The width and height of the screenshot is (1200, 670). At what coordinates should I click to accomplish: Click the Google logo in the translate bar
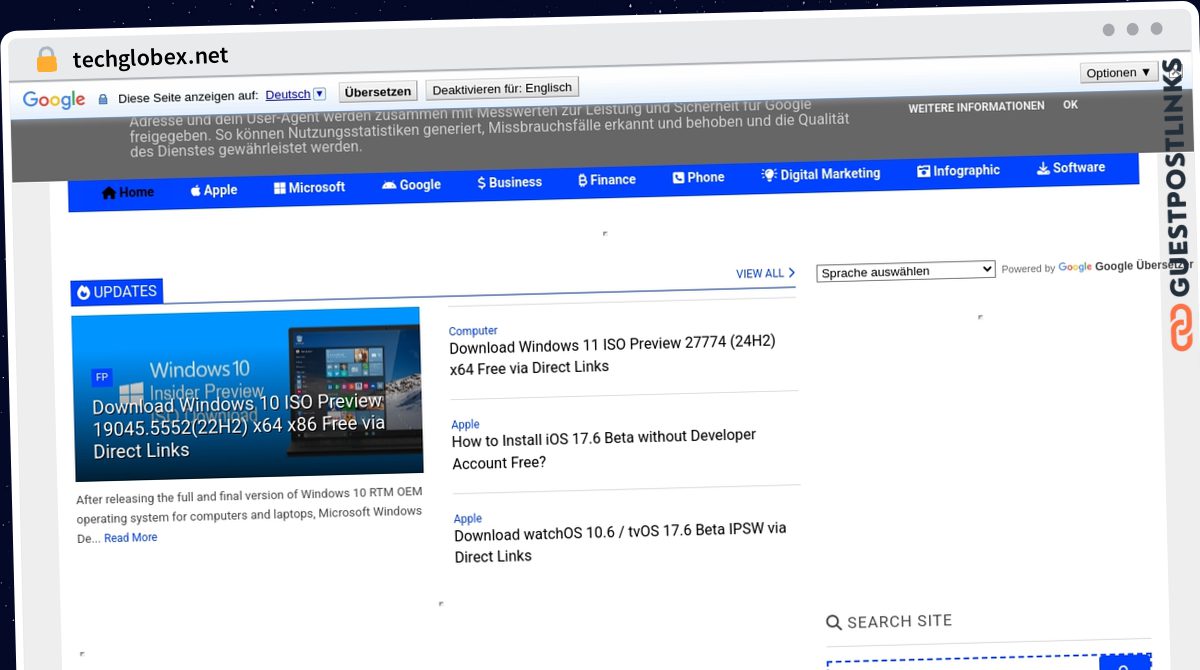click(x=54, y=99)
